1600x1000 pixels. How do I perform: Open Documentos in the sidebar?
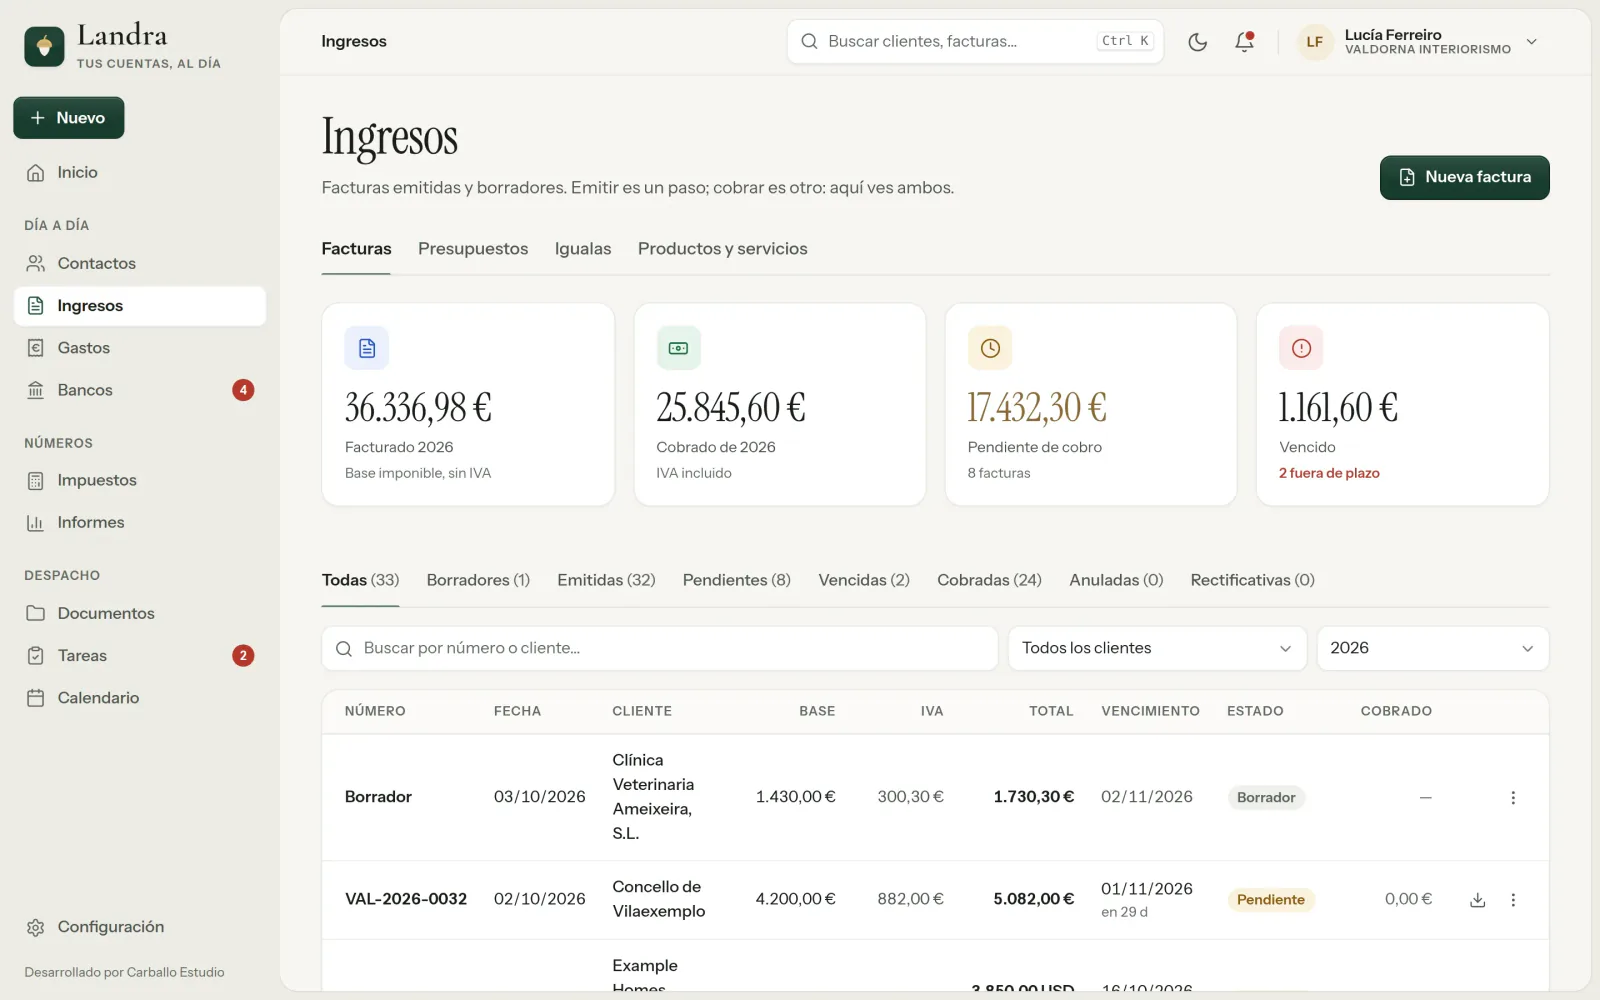[140, 614]
